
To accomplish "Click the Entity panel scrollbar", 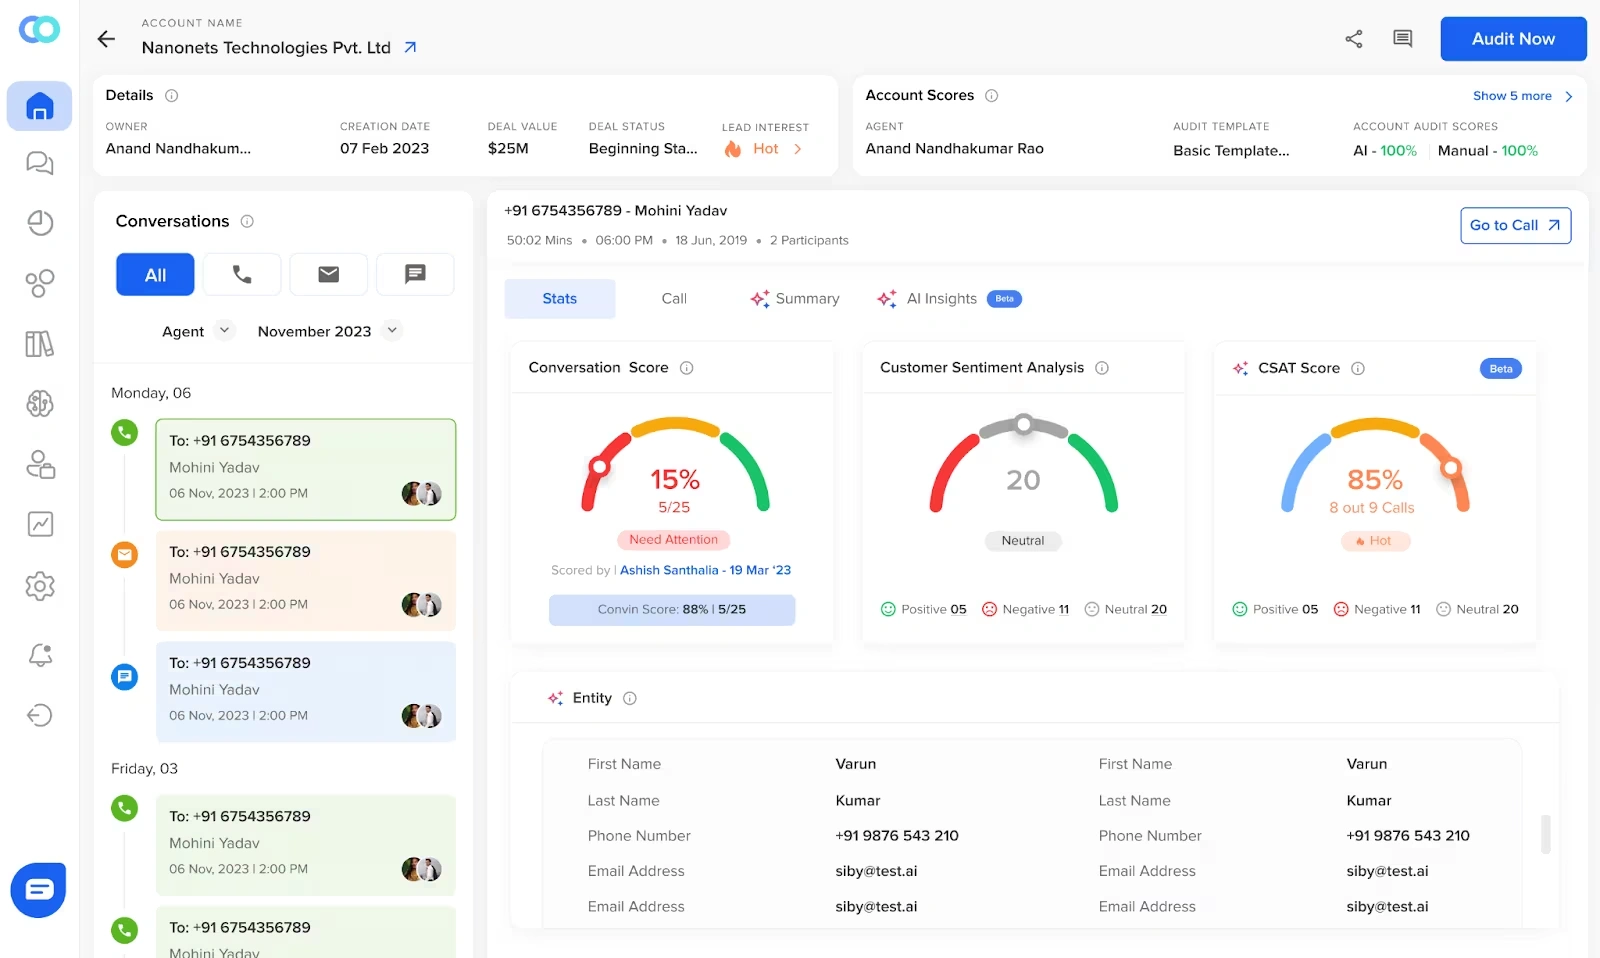I will (x=1545, y=834).
